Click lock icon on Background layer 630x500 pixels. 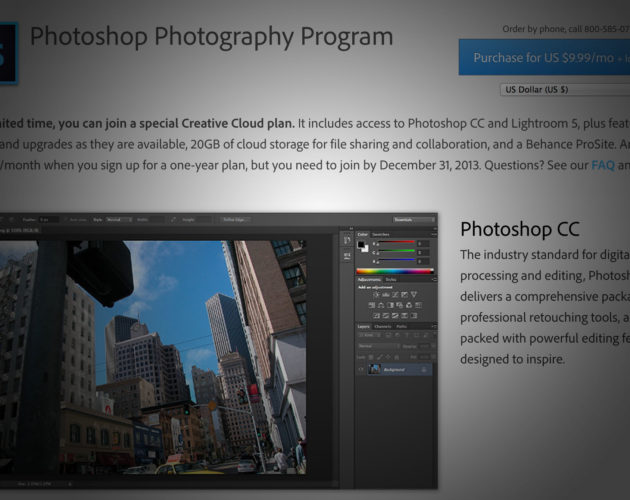pyautogui.click(x=424, y=369)
